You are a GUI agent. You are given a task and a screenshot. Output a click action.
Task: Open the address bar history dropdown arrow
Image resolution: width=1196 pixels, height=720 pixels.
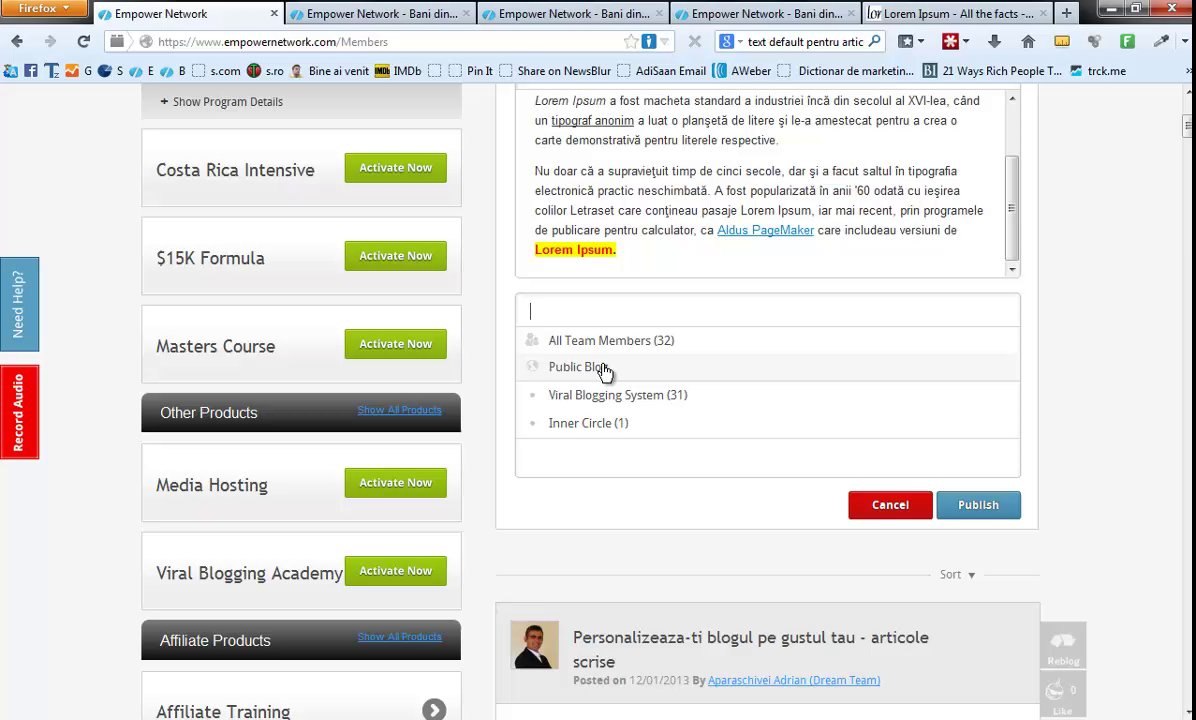[665, 42]
